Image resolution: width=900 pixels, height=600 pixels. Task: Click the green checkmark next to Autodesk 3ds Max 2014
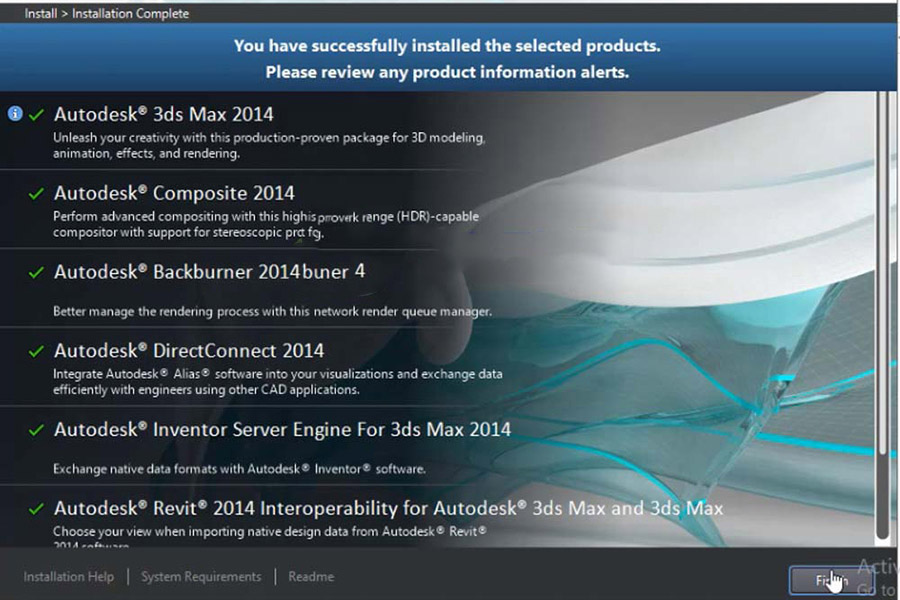coord(36,115)
